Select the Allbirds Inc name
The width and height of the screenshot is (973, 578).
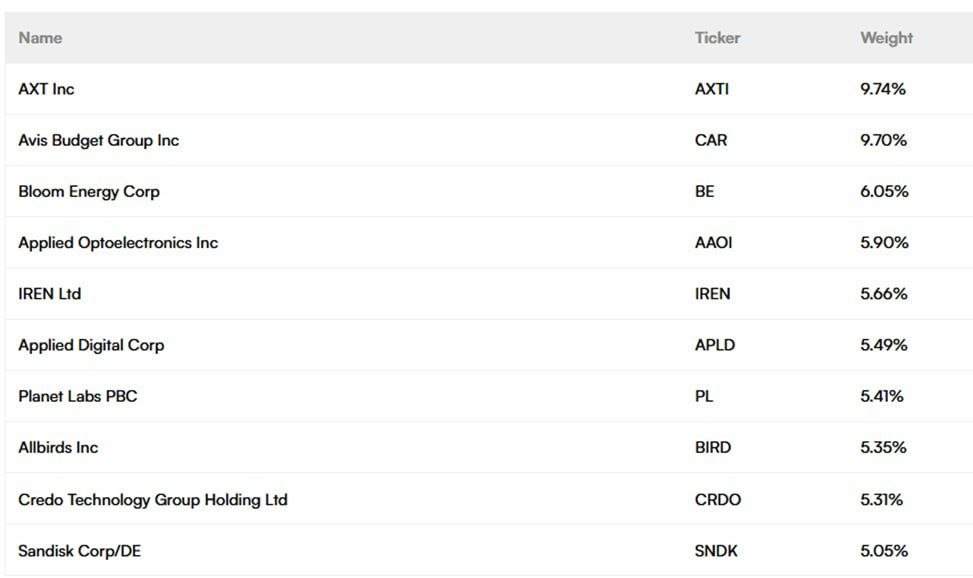tap(58, 447)
